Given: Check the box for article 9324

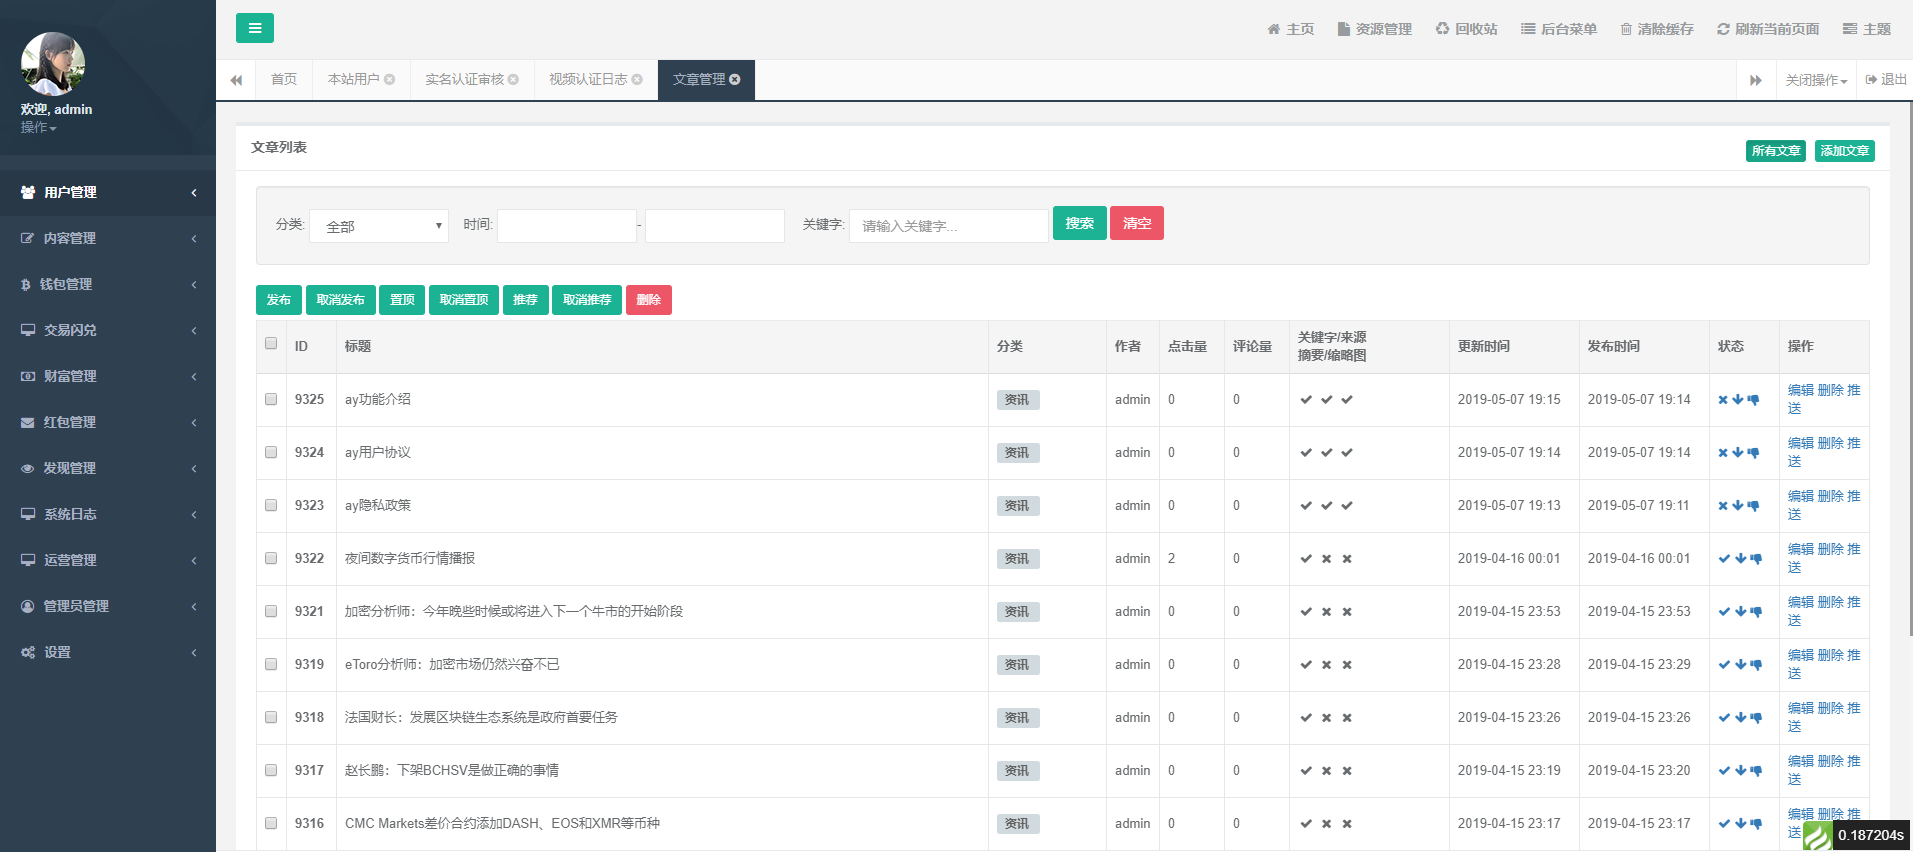Looking at the screenshot, I should point(271,452).
